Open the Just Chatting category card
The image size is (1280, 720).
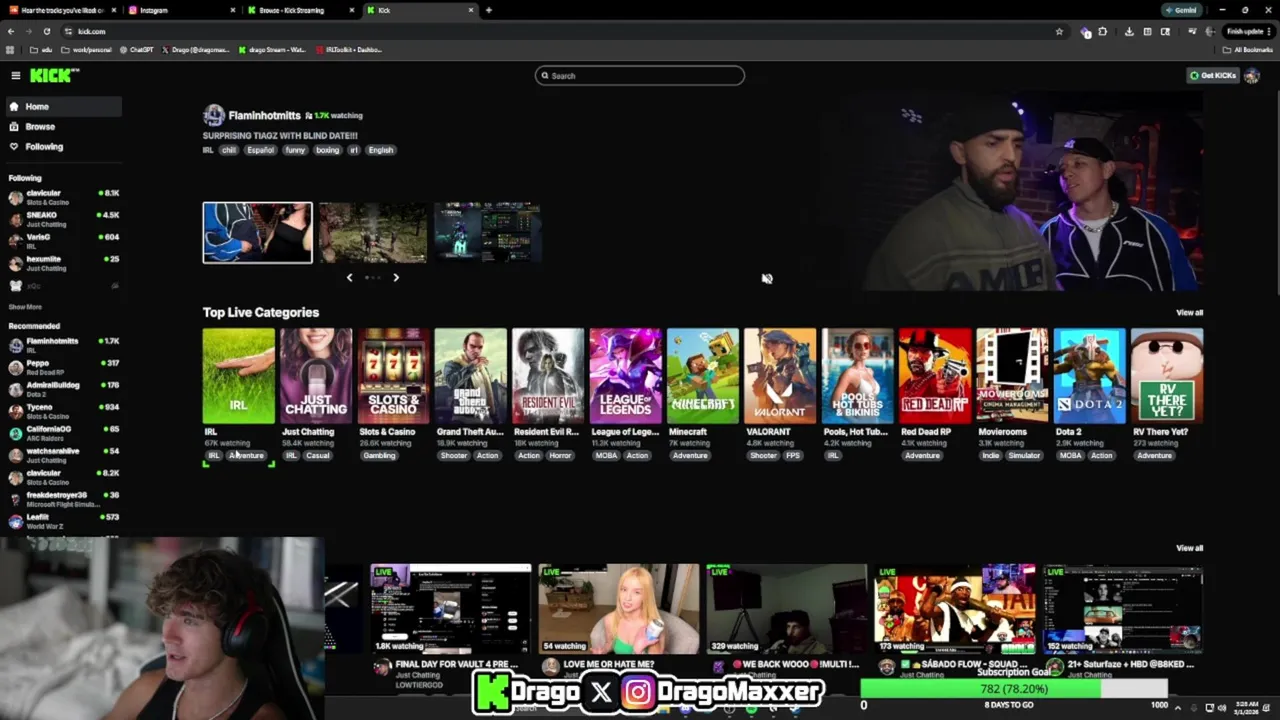coord(316,376)
